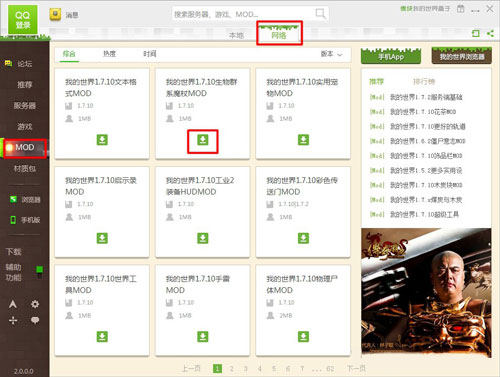The height and width of the screenshot is (377, 500).
Task: Click the 我的世界浏览器 button
Action: click(x=462, y=56)
